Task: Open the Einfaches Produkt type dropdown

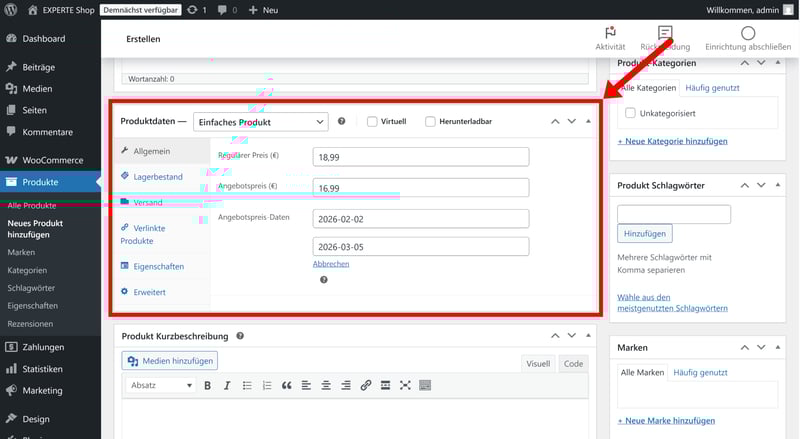Action: coord(260,122)
